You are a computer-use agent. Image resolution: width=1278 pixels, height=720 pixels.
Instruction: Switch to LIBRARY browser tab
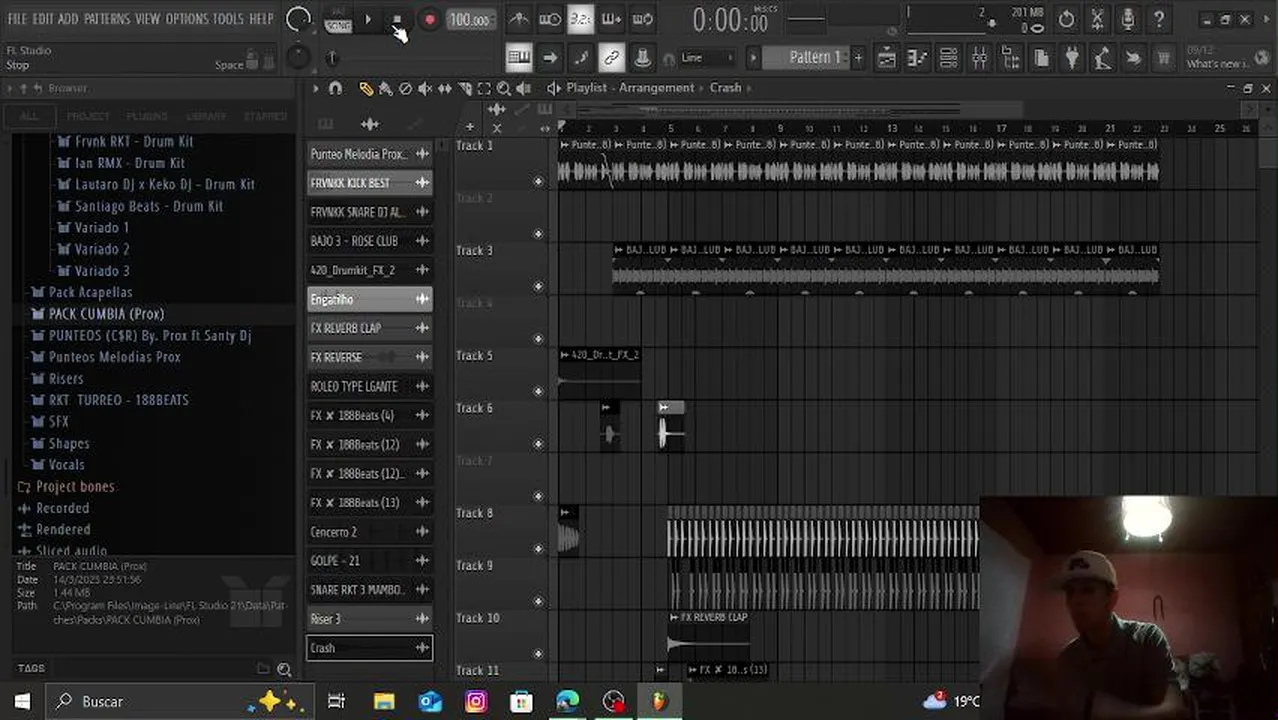(x=206, y=116)
